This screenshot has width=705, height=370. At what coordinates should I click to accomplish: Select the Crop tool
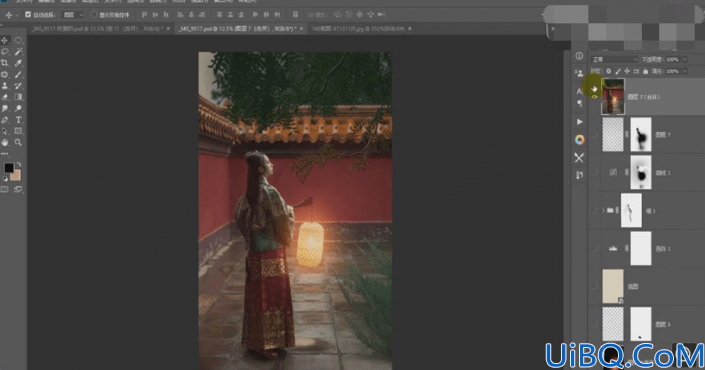coord(5,63)
